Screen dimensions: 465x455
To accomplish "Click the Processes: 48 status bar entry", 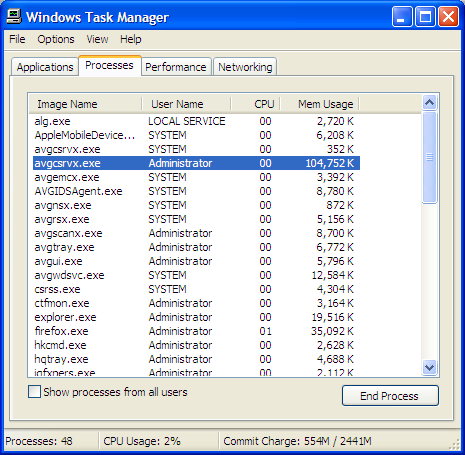I will pos(39,441).
